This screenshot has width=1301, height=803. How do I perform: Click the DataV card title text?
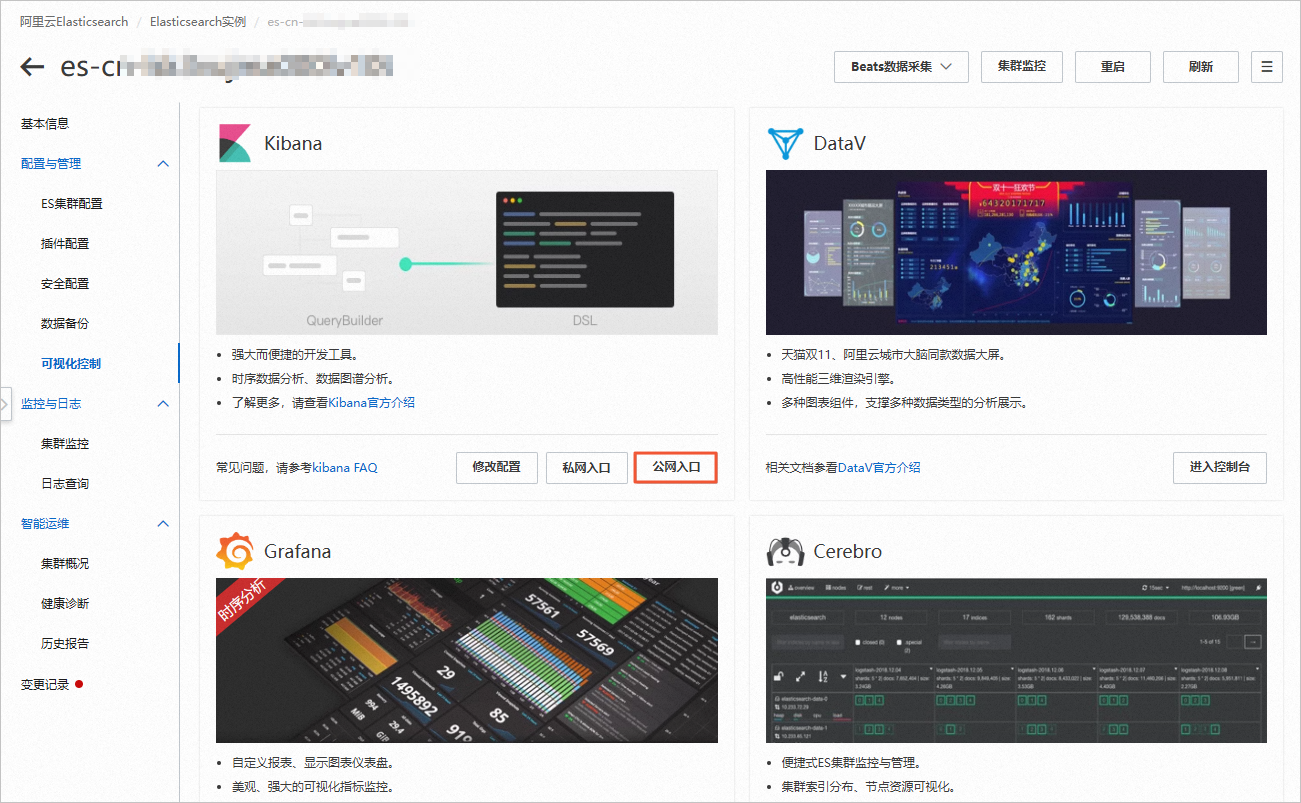(840, 143)
